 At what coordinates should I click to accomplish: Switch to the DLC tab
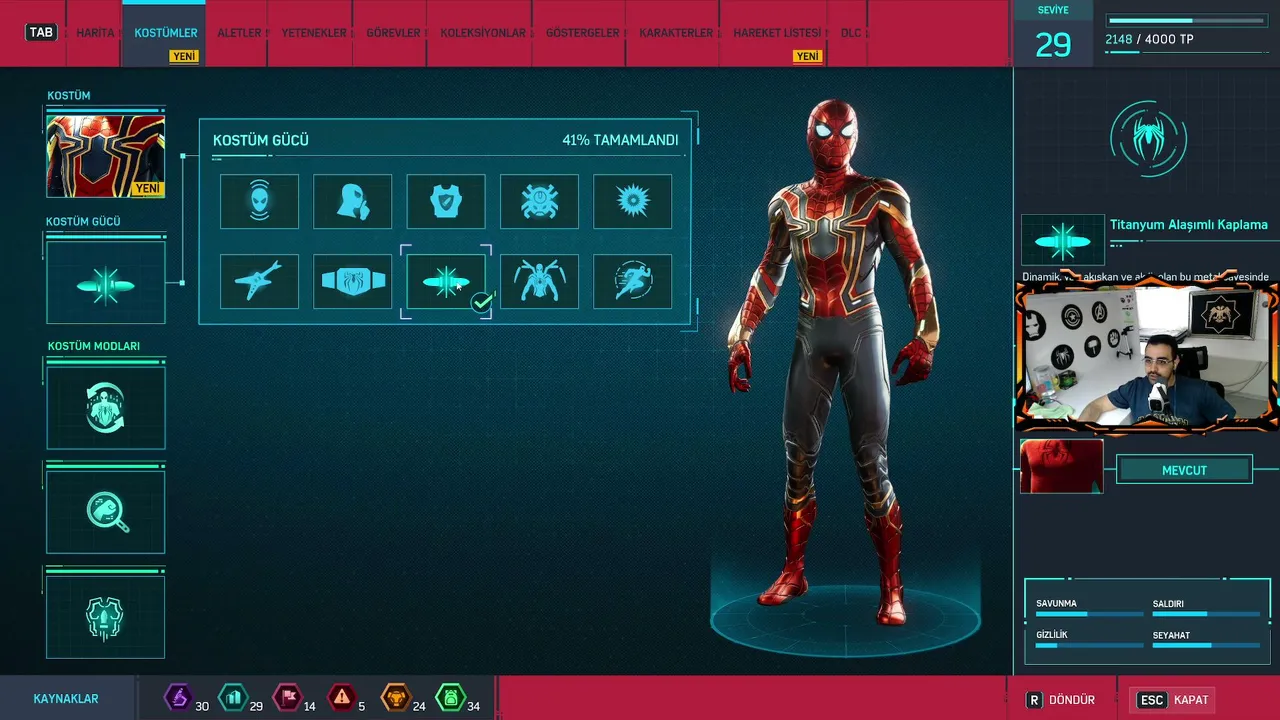coord(851,33)
